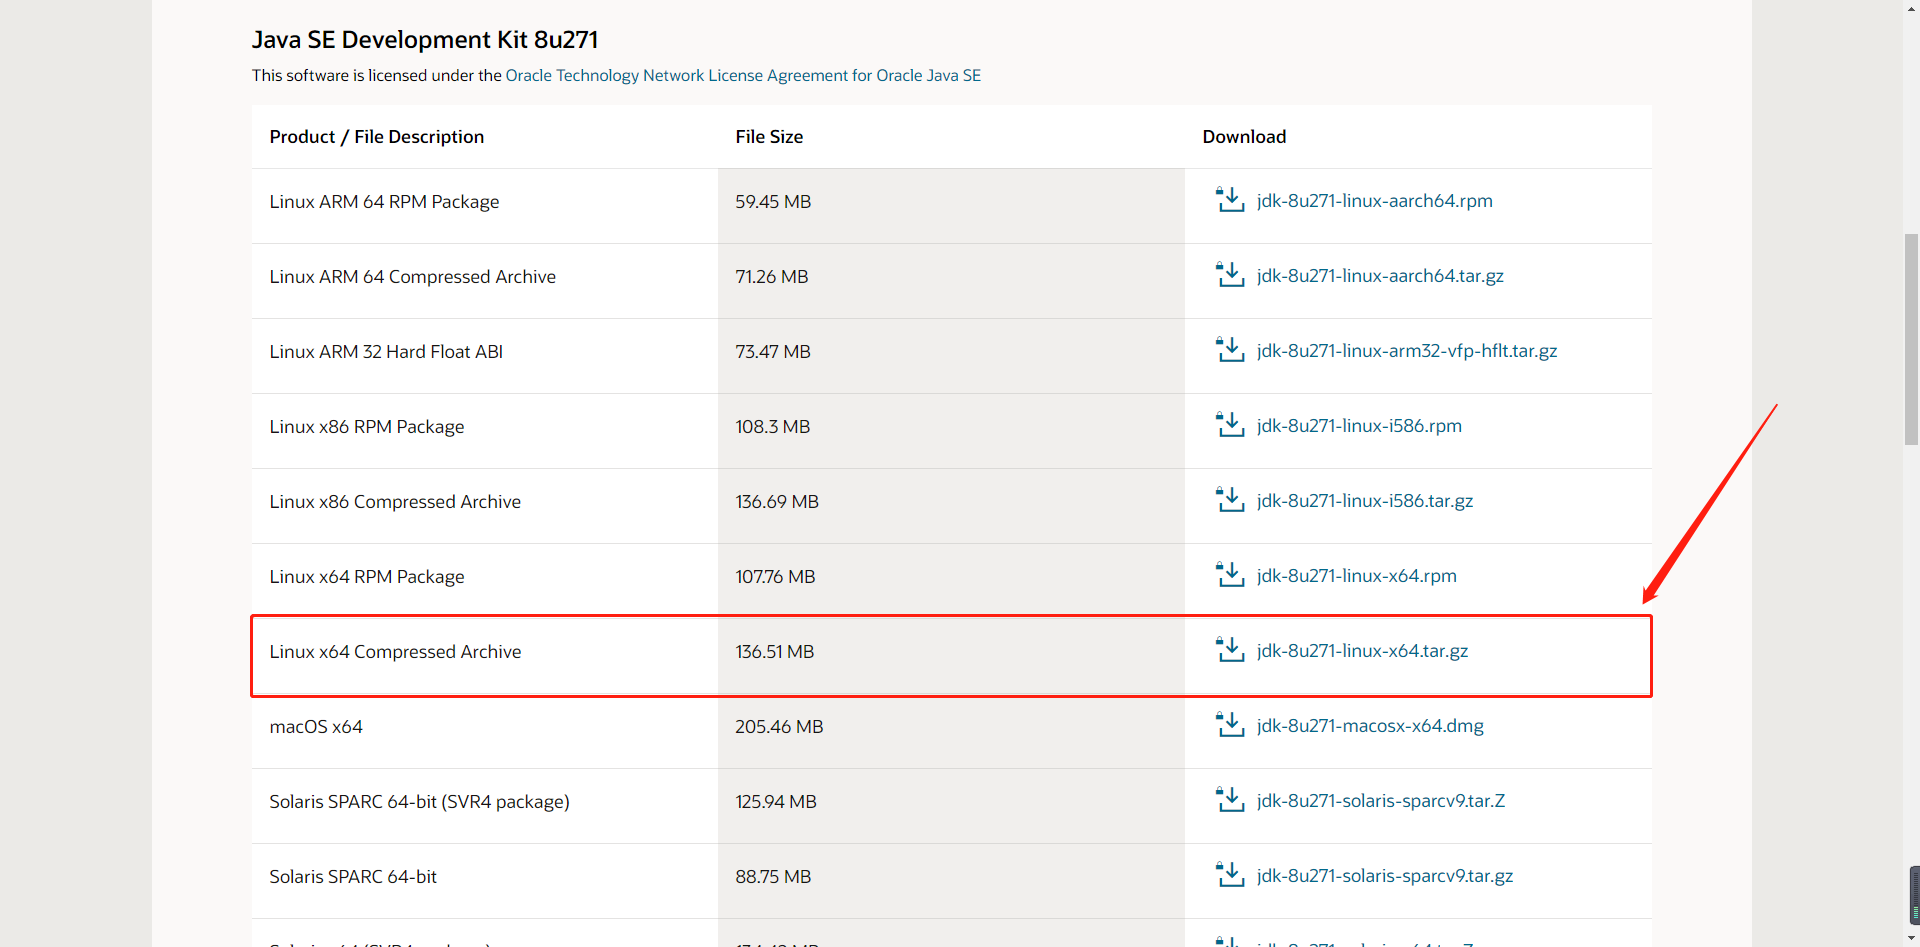This screenshot has width=1920, height=947.
Task: Click download icon for solaris-sparcv9.tar.Z
Action: pyautogui.click(x=1230, y=799)
